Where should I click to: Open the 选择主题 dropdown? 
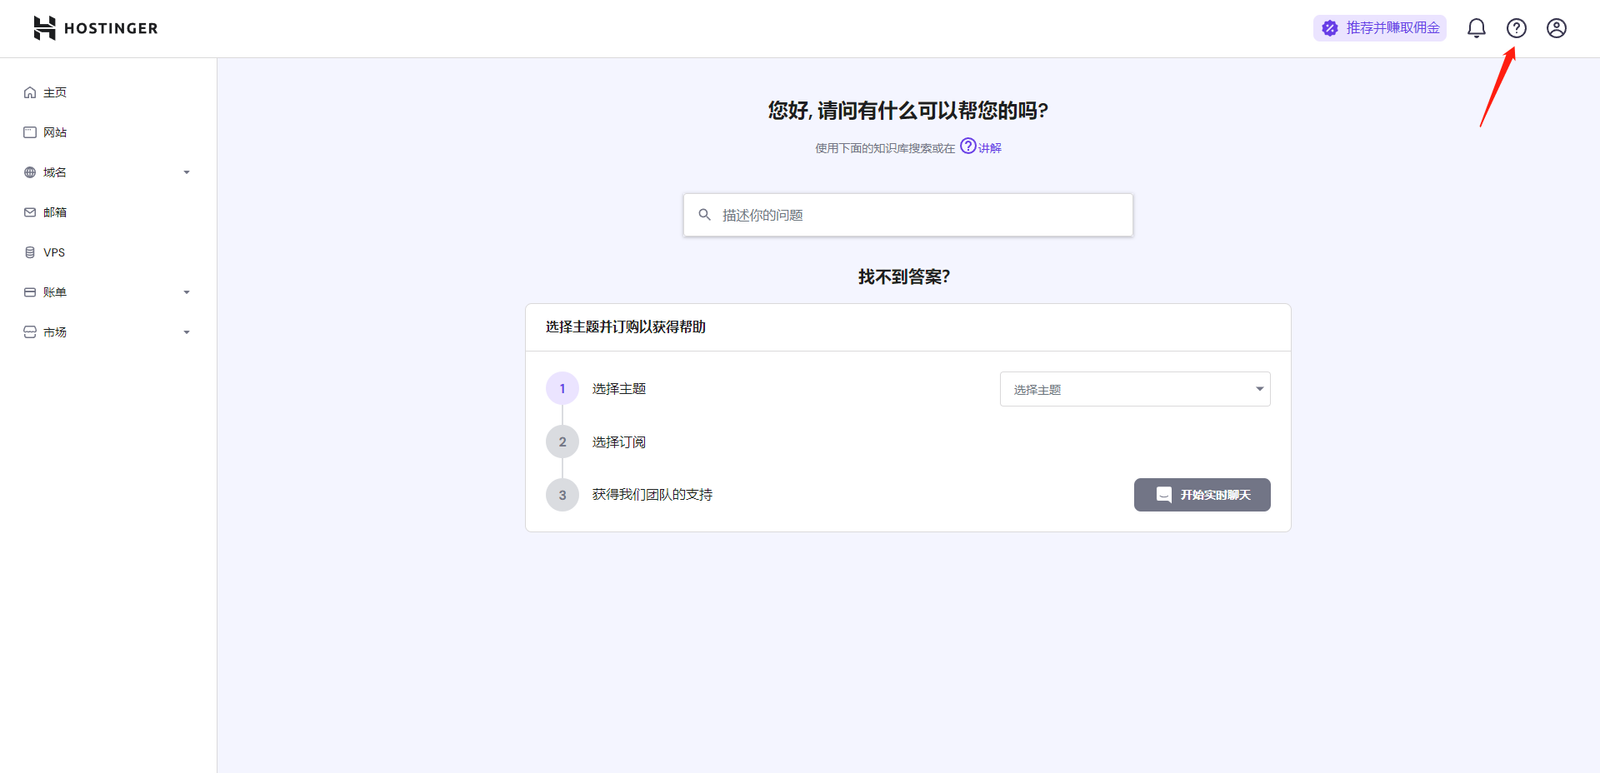click(1135, 389)
